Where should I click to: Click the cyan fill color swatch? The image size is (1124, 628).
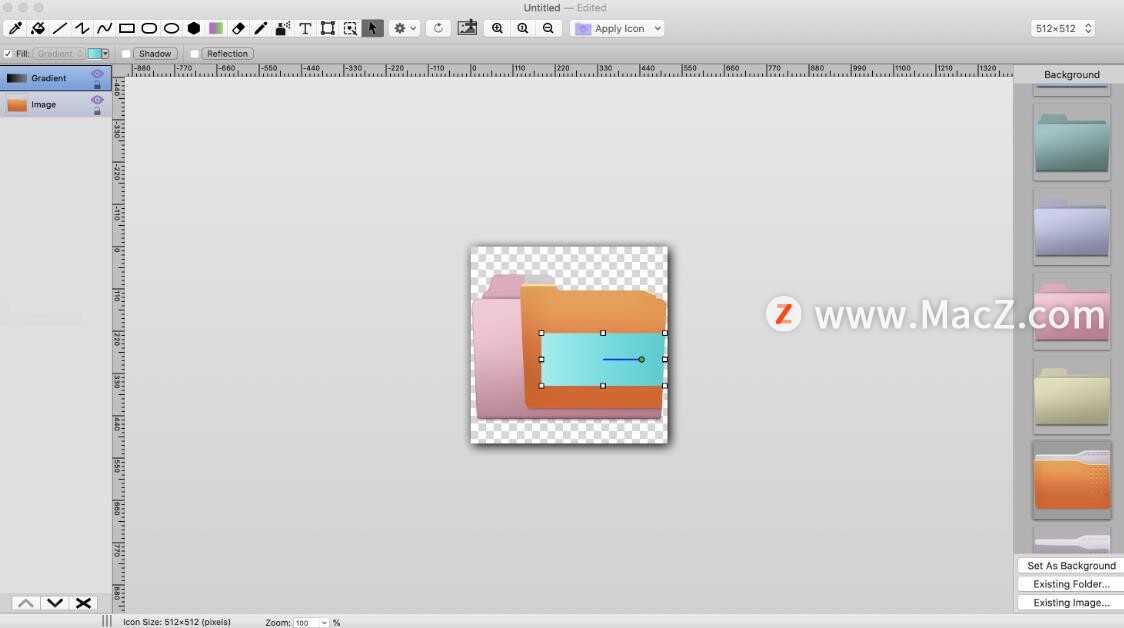point(94,54)
